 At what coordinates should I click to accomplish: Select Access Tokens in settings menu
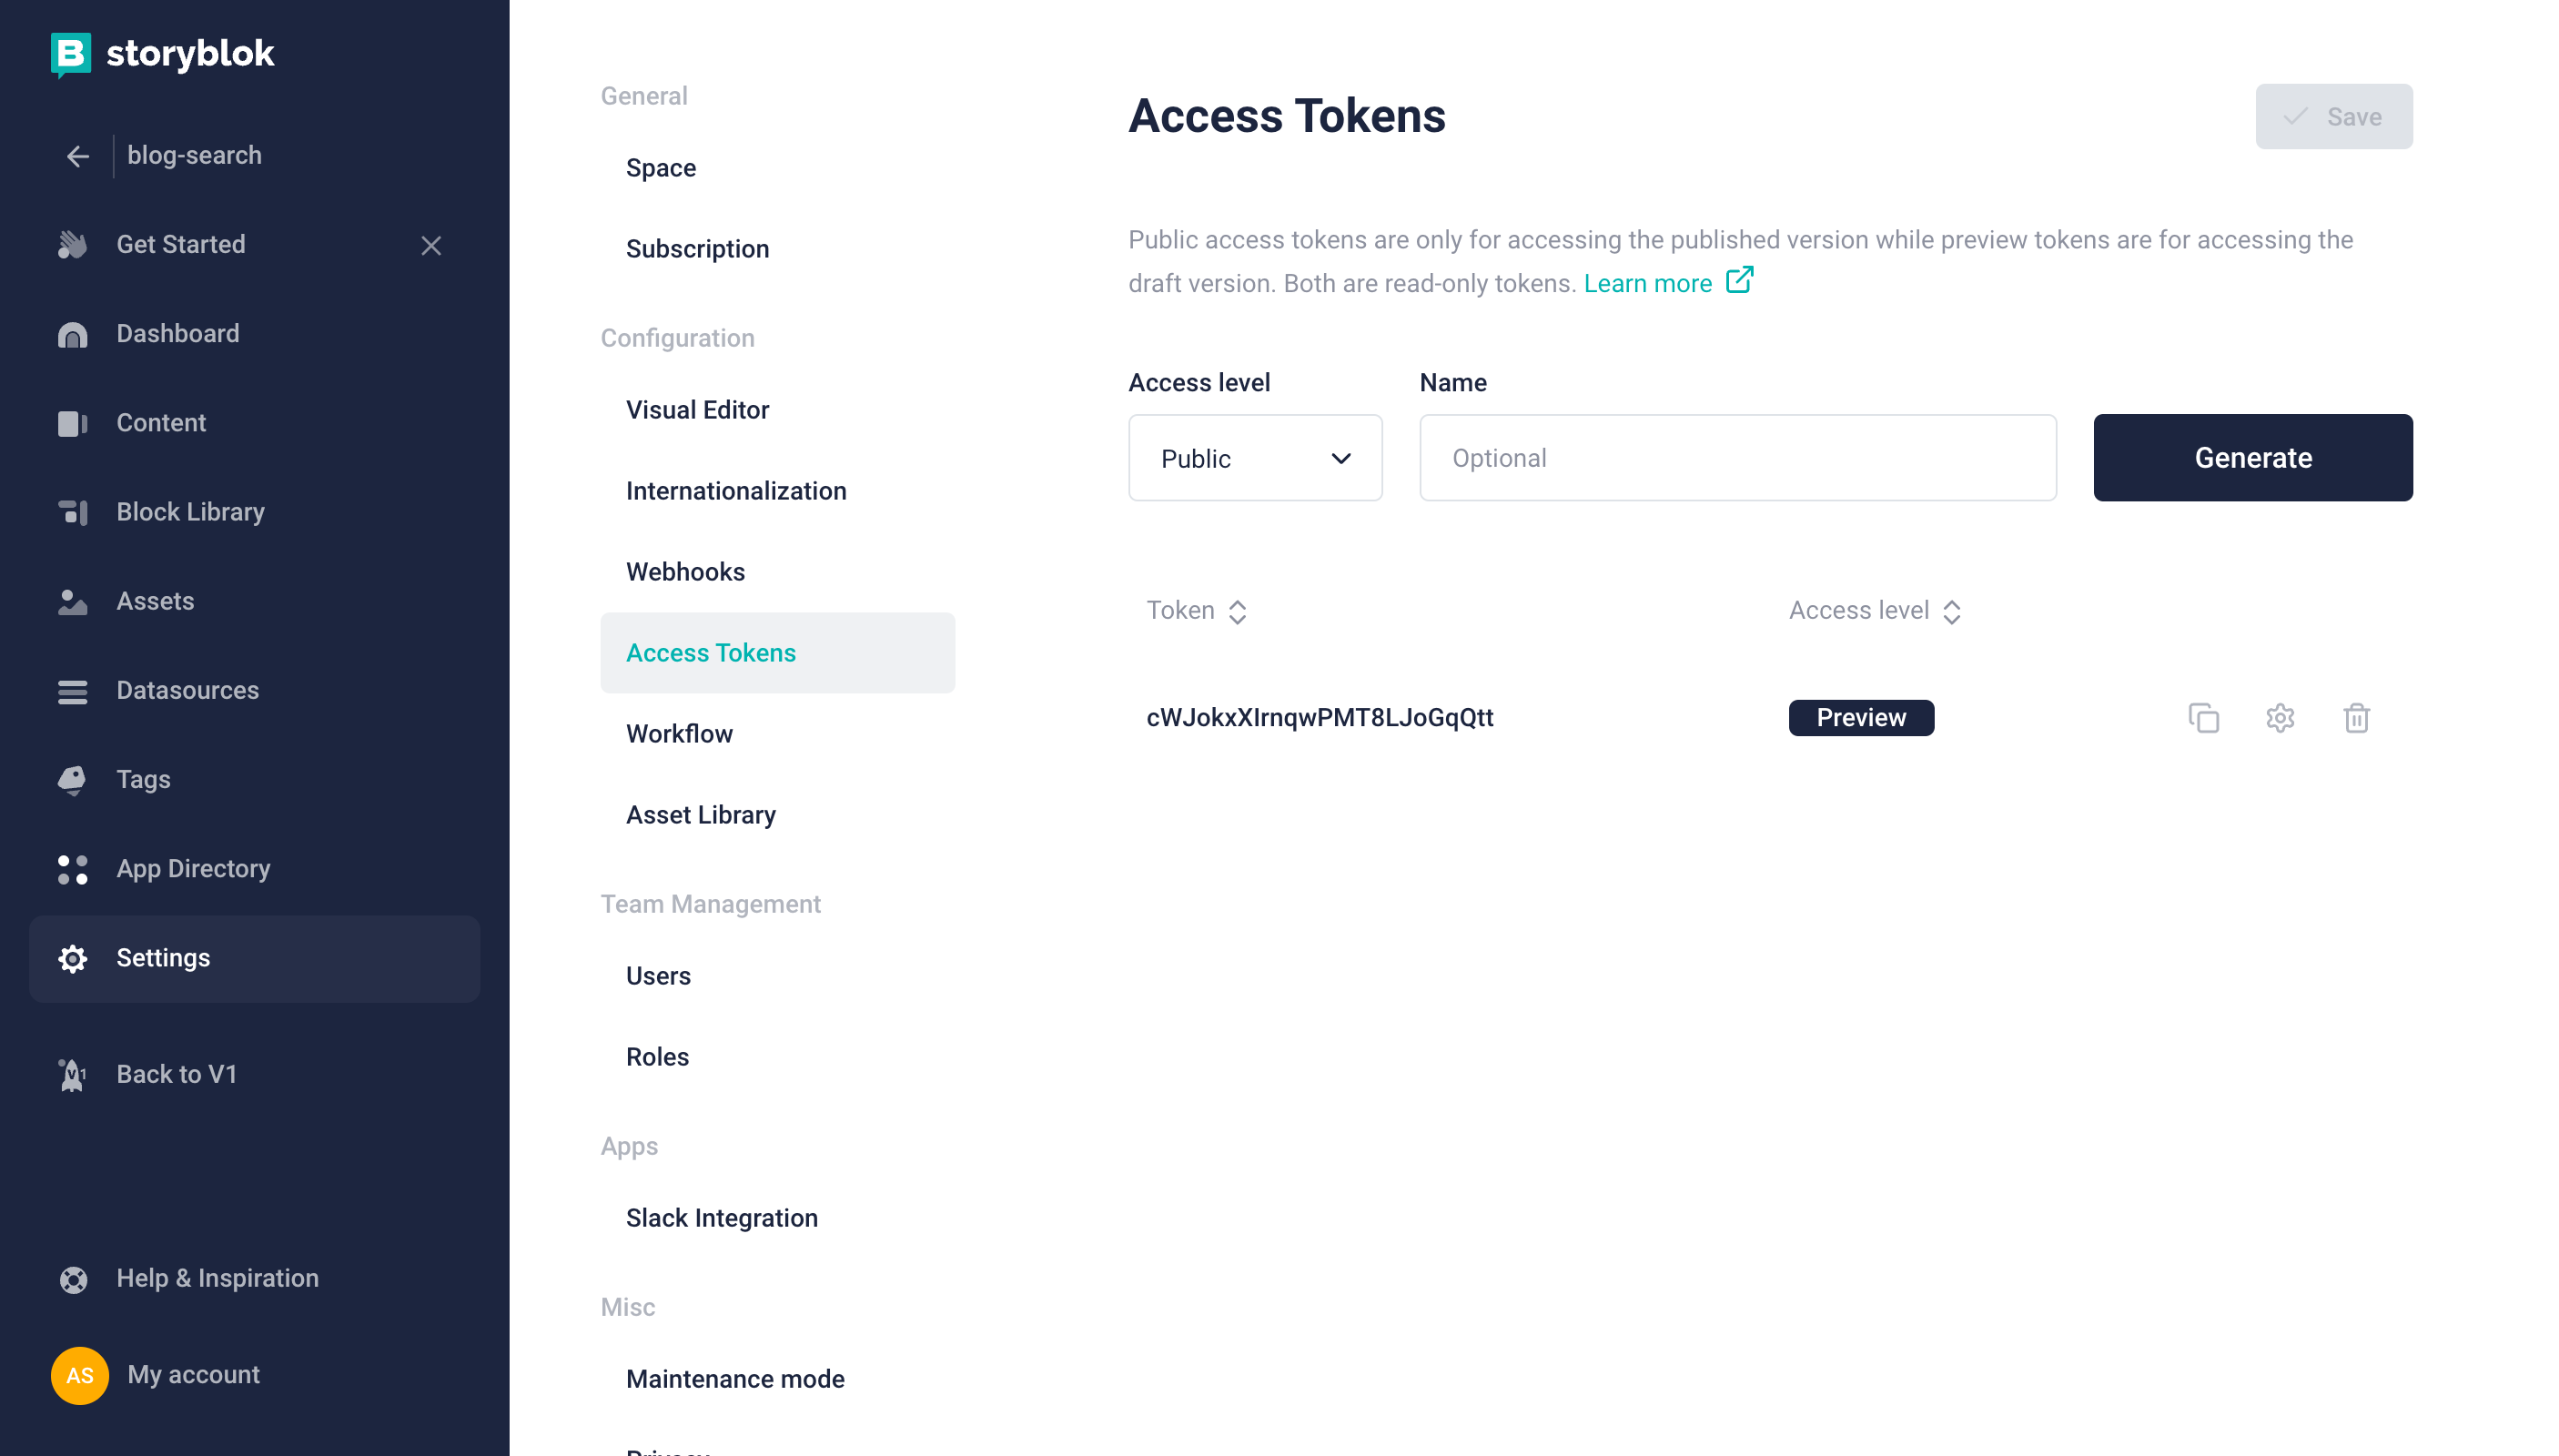(x=777, y=653)
